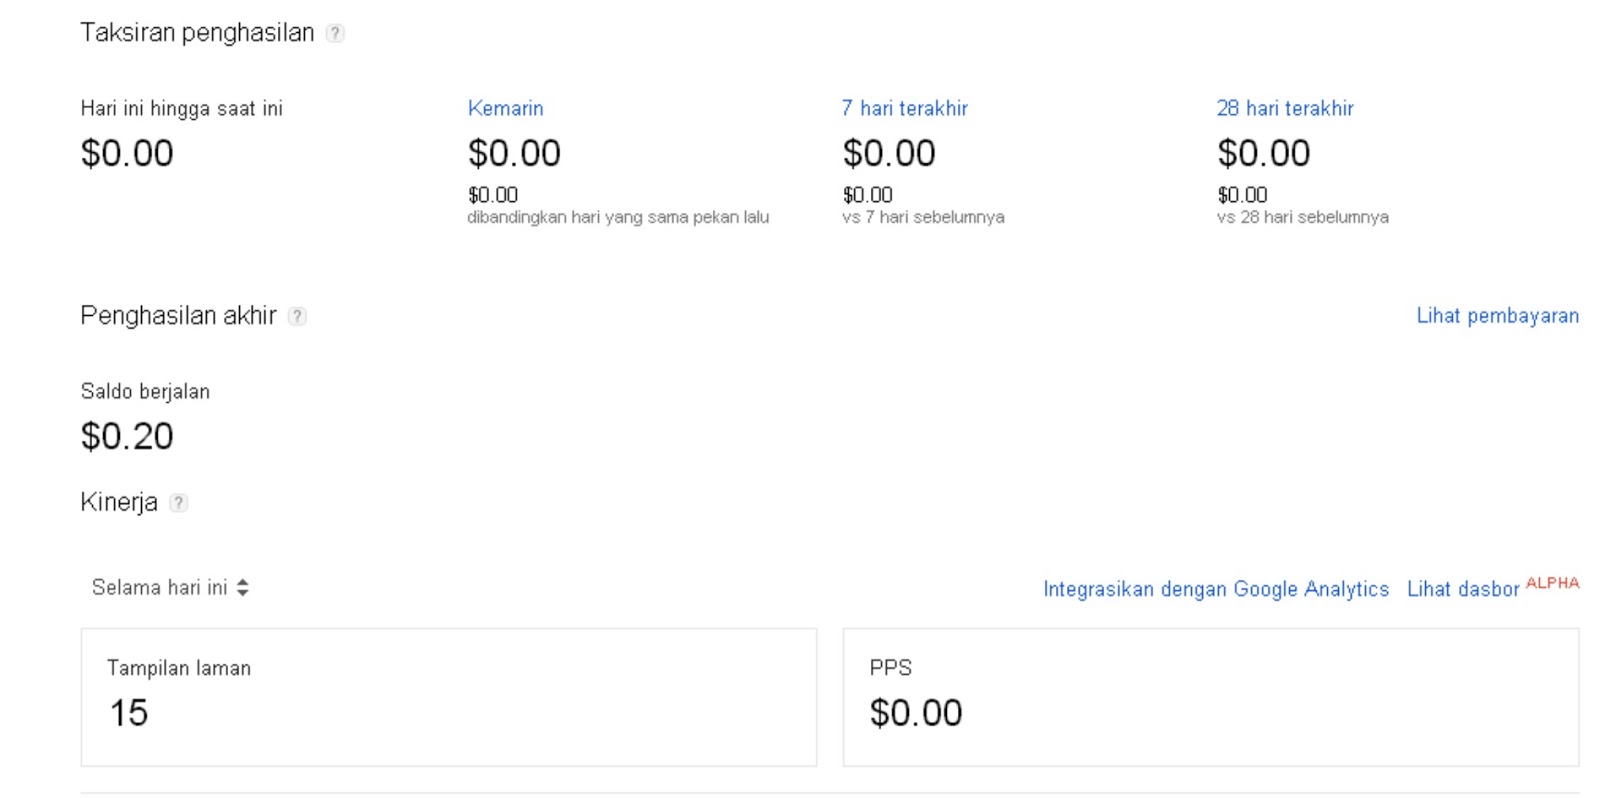
Task: Switch earnings view to 28 hari terakhir
Action: [x=1284, y=108]
